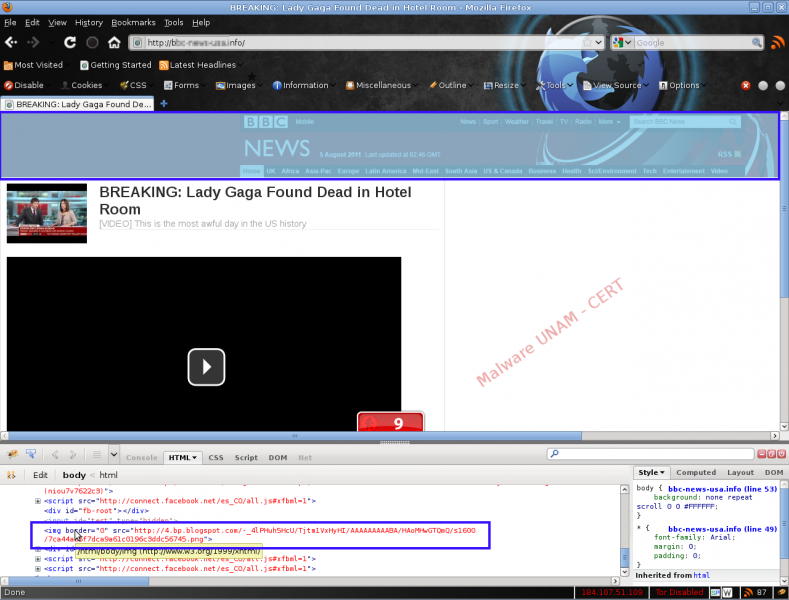Switch to Firebug Script panel
Viewport: 789px width, 600px height.
[x=246, y=458]
